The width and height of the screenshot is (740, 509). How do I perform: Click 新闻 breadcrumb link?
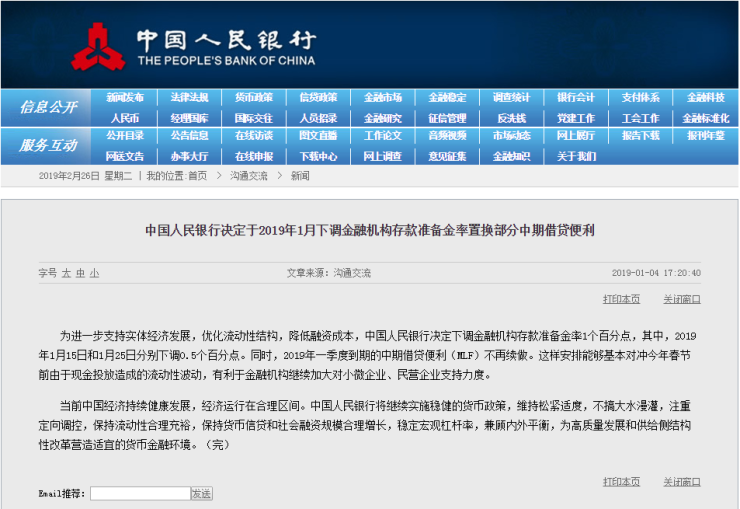(300, 176)
